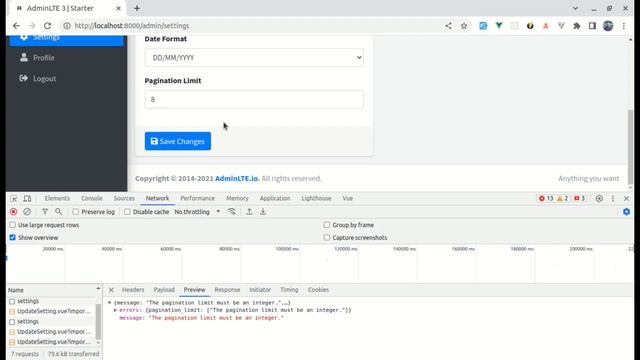
Task: Open network settings blue gear icon
Action: click(x=627, y=212)
